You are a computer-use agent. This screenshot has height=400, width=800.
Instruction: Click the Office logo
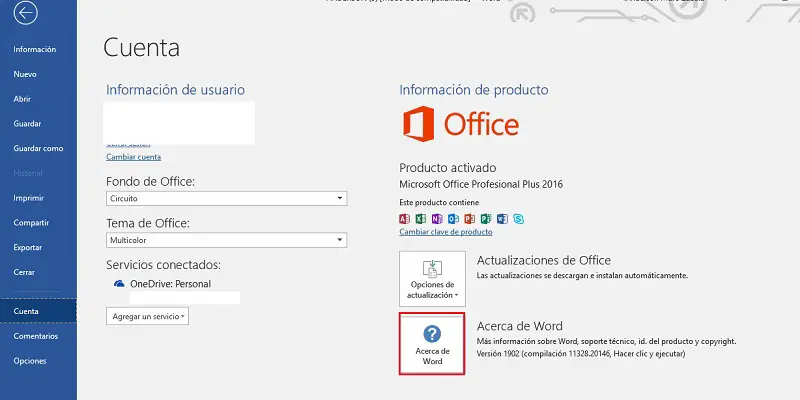[461, 124]
